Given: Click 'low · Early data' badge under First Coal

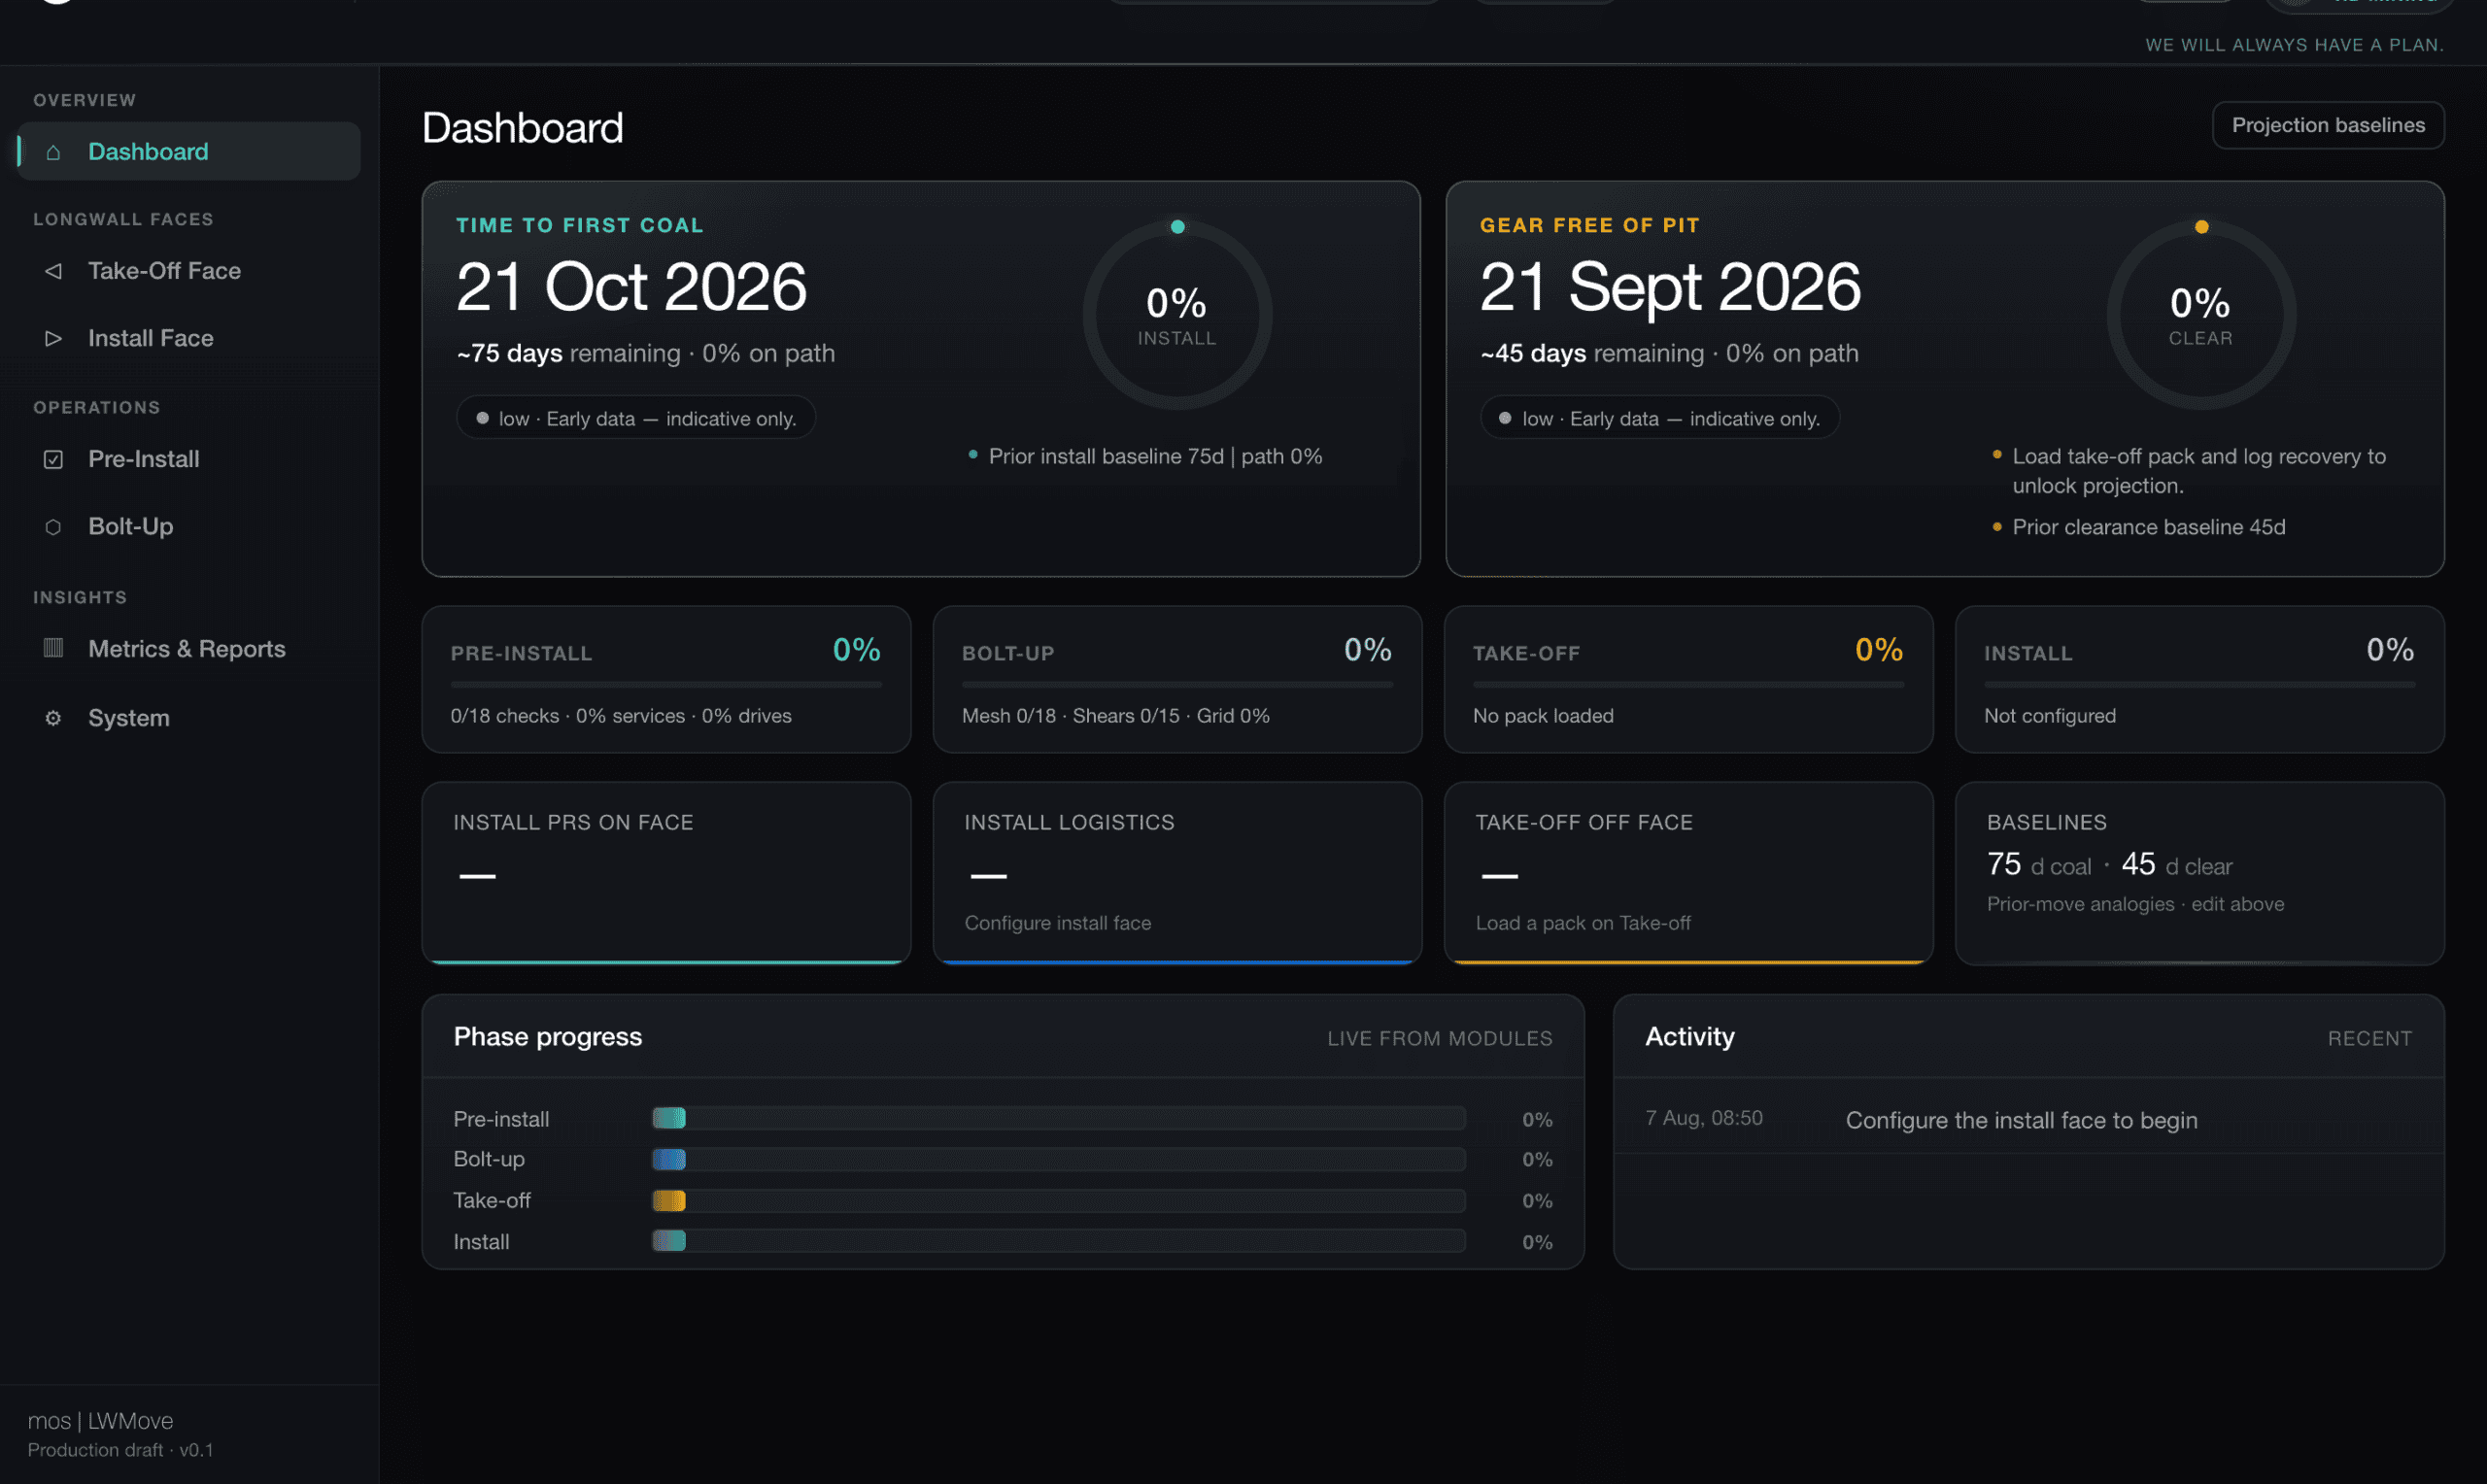Looking at the screenshot, I should (636, 418).
